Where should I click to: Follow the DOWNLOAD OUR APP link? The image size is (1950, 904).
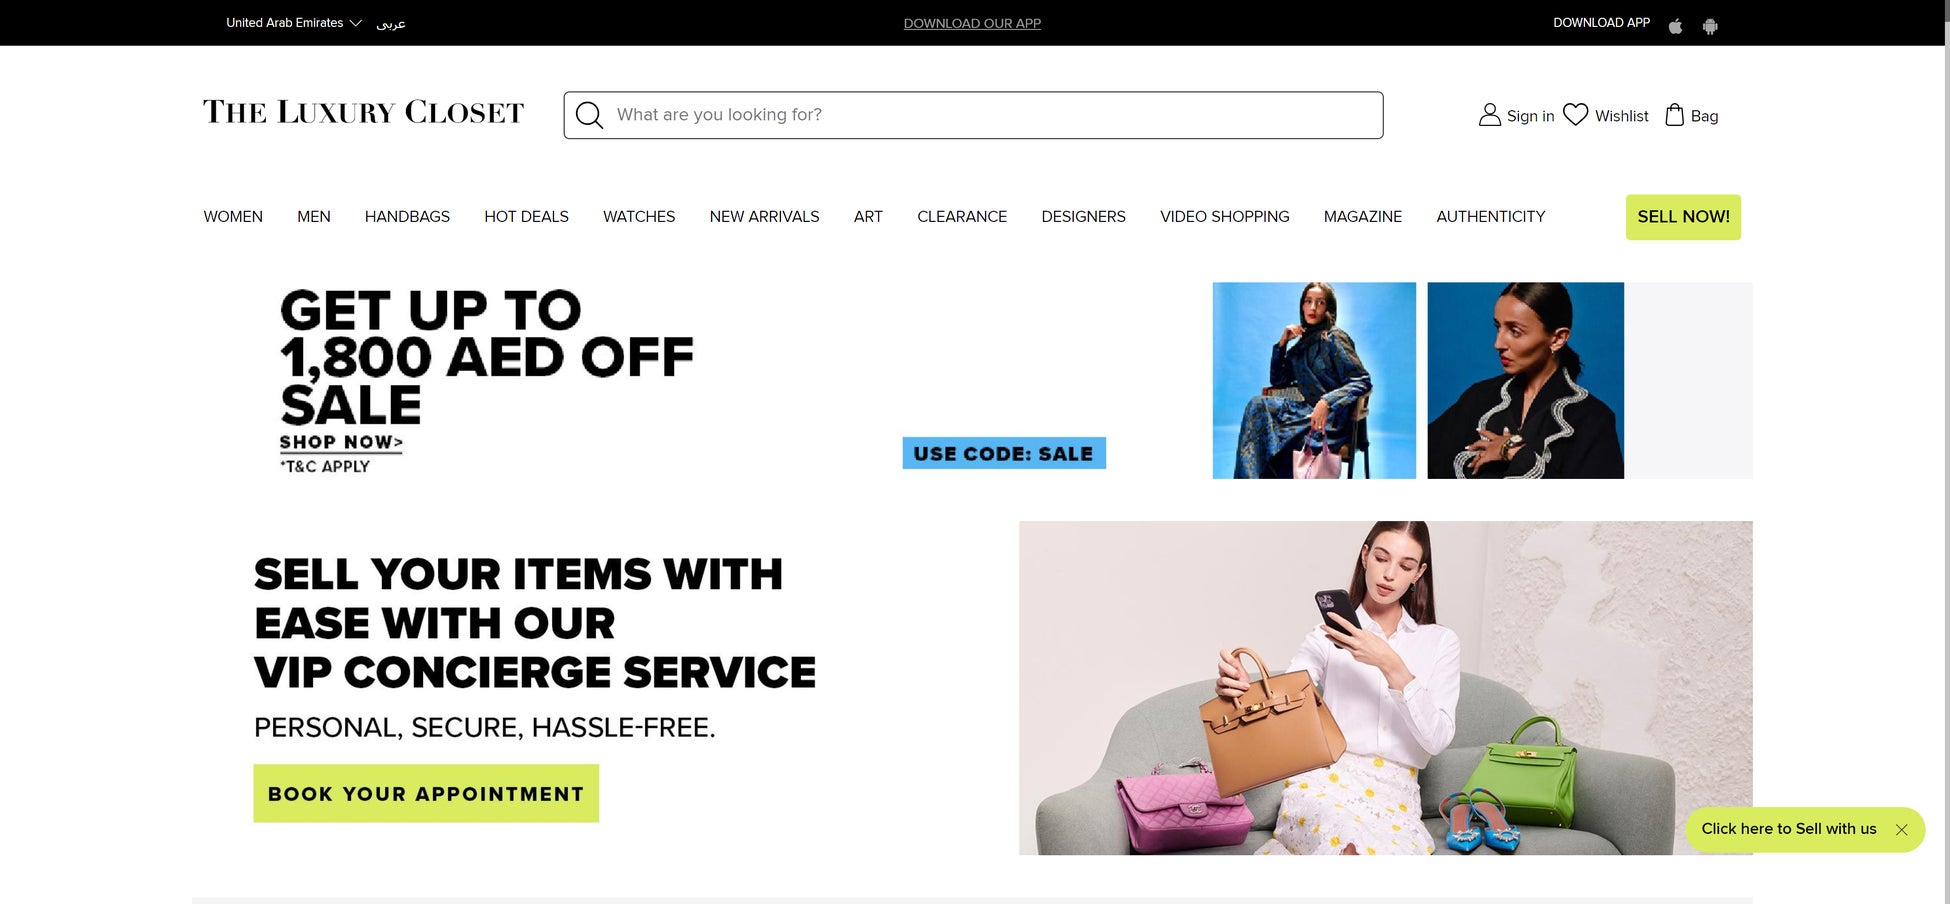[x=972, y=23]
